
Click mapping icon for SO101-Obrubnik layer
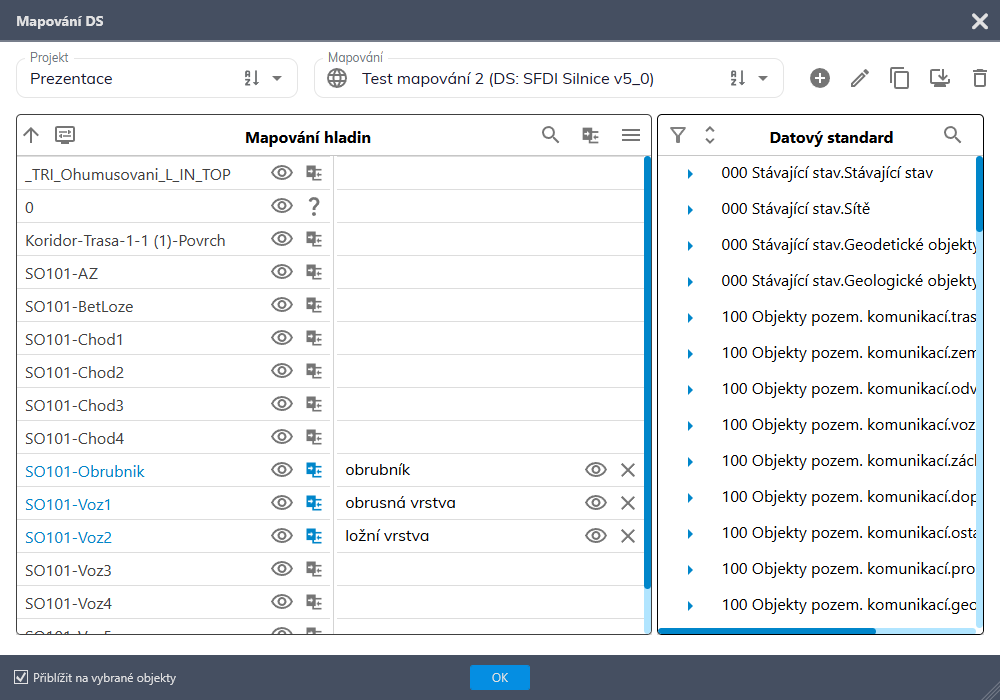coord(314,470)
